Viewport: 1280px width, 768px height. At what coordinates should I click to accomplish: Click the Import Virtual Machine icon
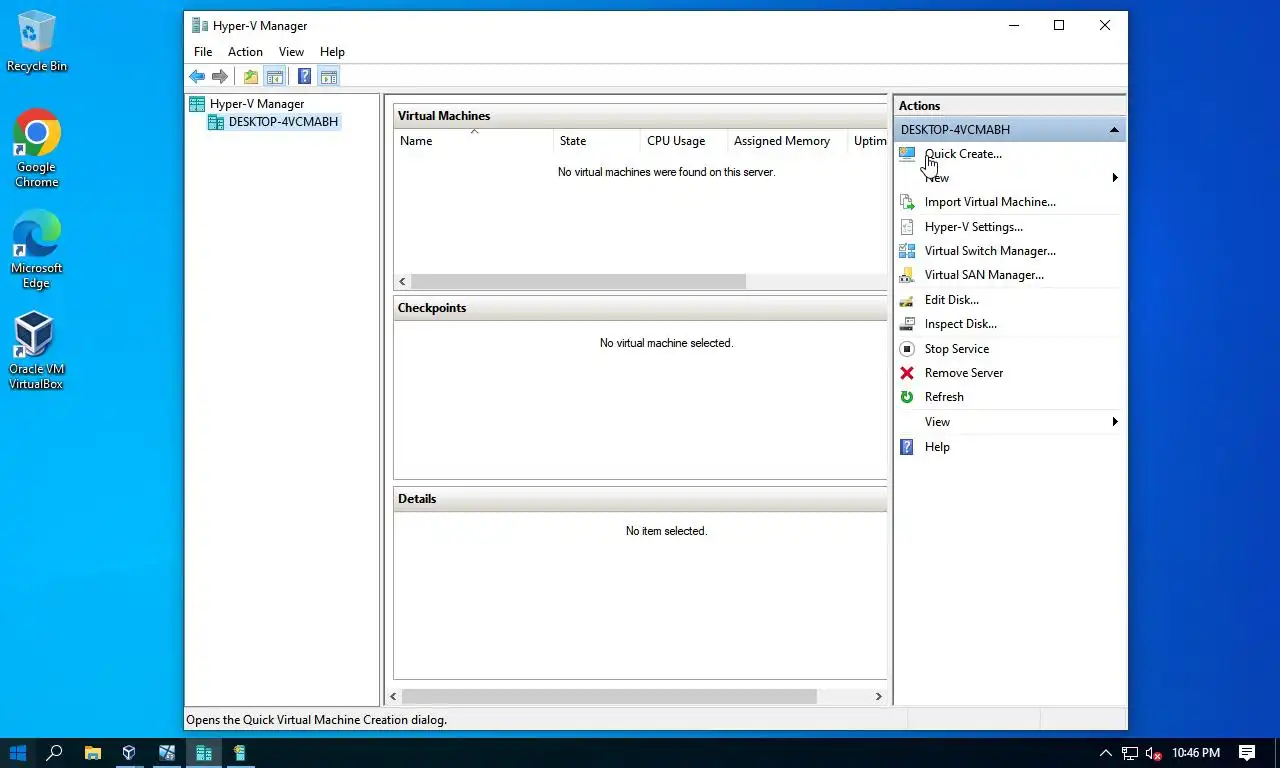907,202
